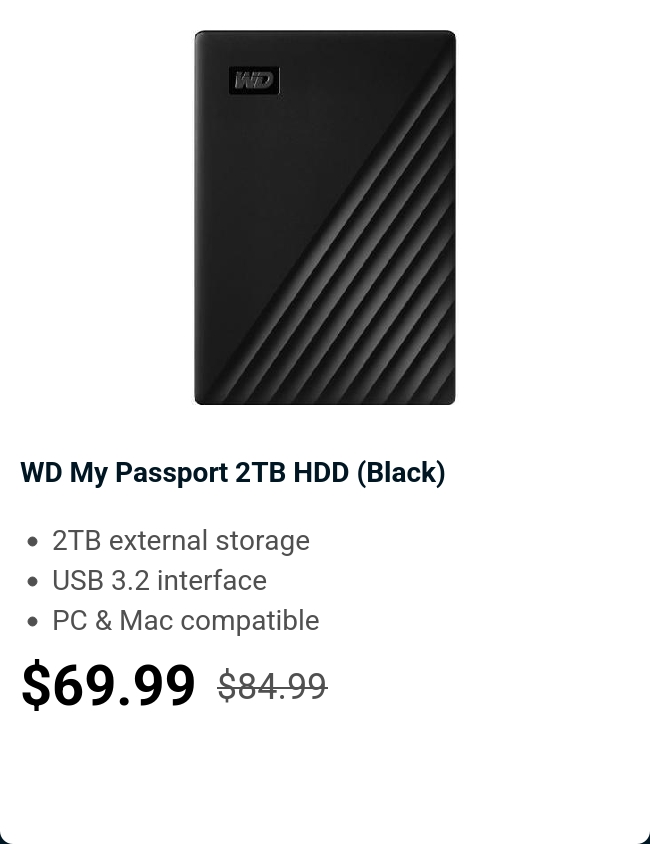650x844 pixels.
Task: Open the WD My Passport product image
Action: [x=325, y=217]
